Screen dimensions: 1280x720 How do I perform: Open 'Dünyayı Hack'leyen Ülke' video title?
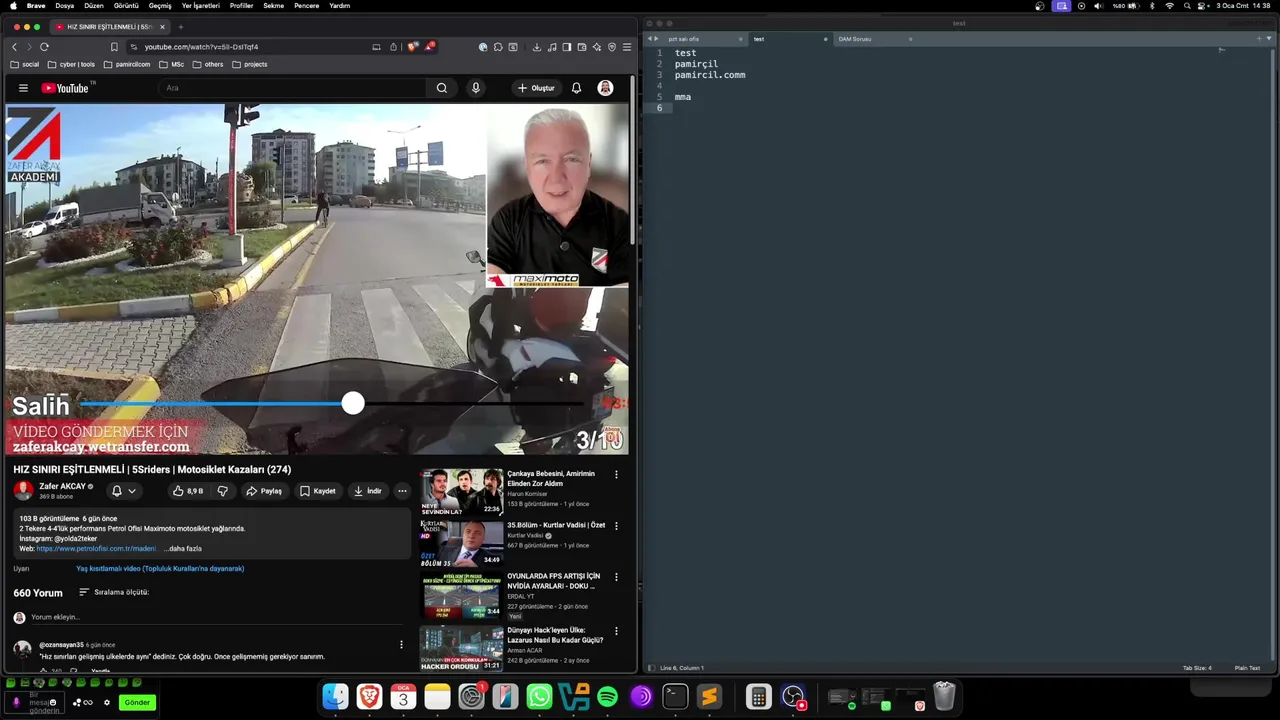tap(555, 635)
